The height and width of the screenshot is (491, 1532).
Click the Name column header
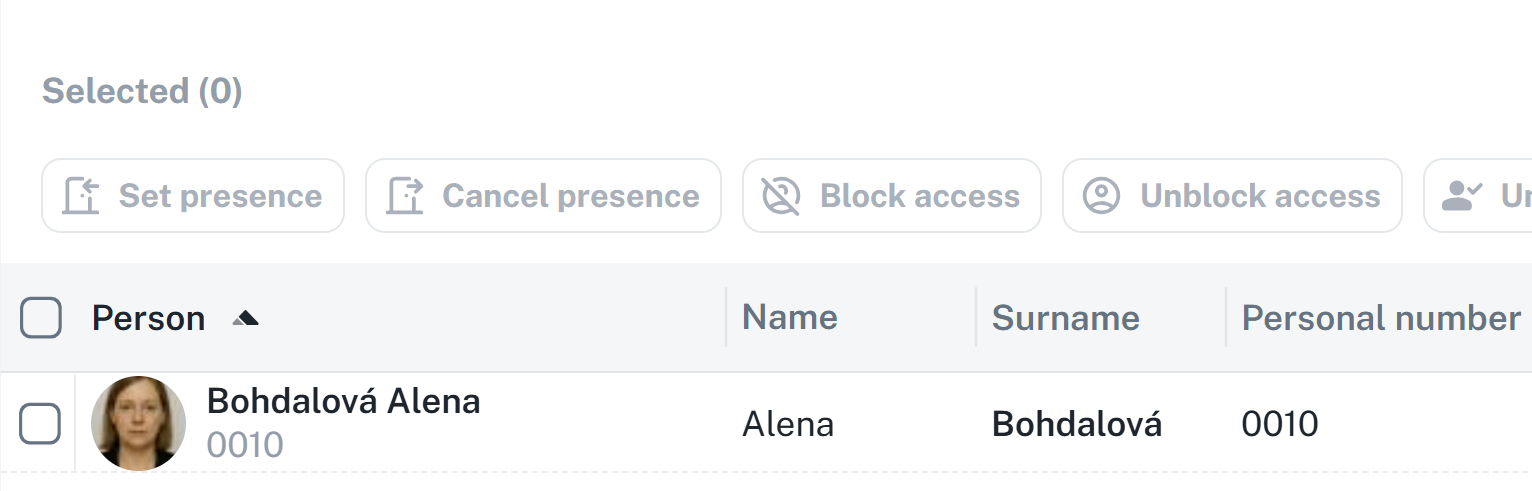coord(790,318)
